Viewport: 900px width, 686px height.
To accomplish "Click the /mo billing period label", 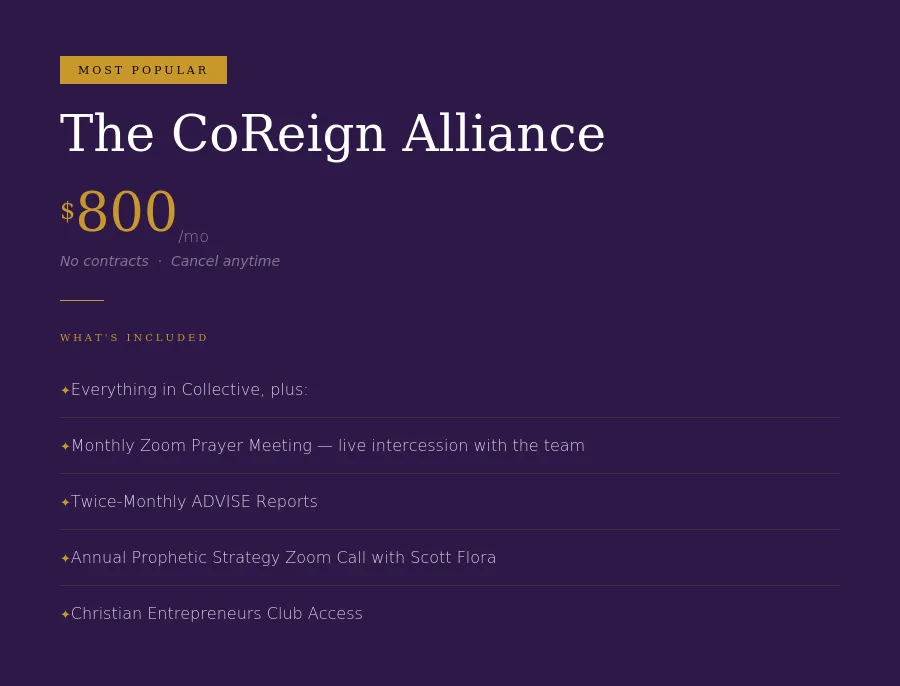I will 193,237.
